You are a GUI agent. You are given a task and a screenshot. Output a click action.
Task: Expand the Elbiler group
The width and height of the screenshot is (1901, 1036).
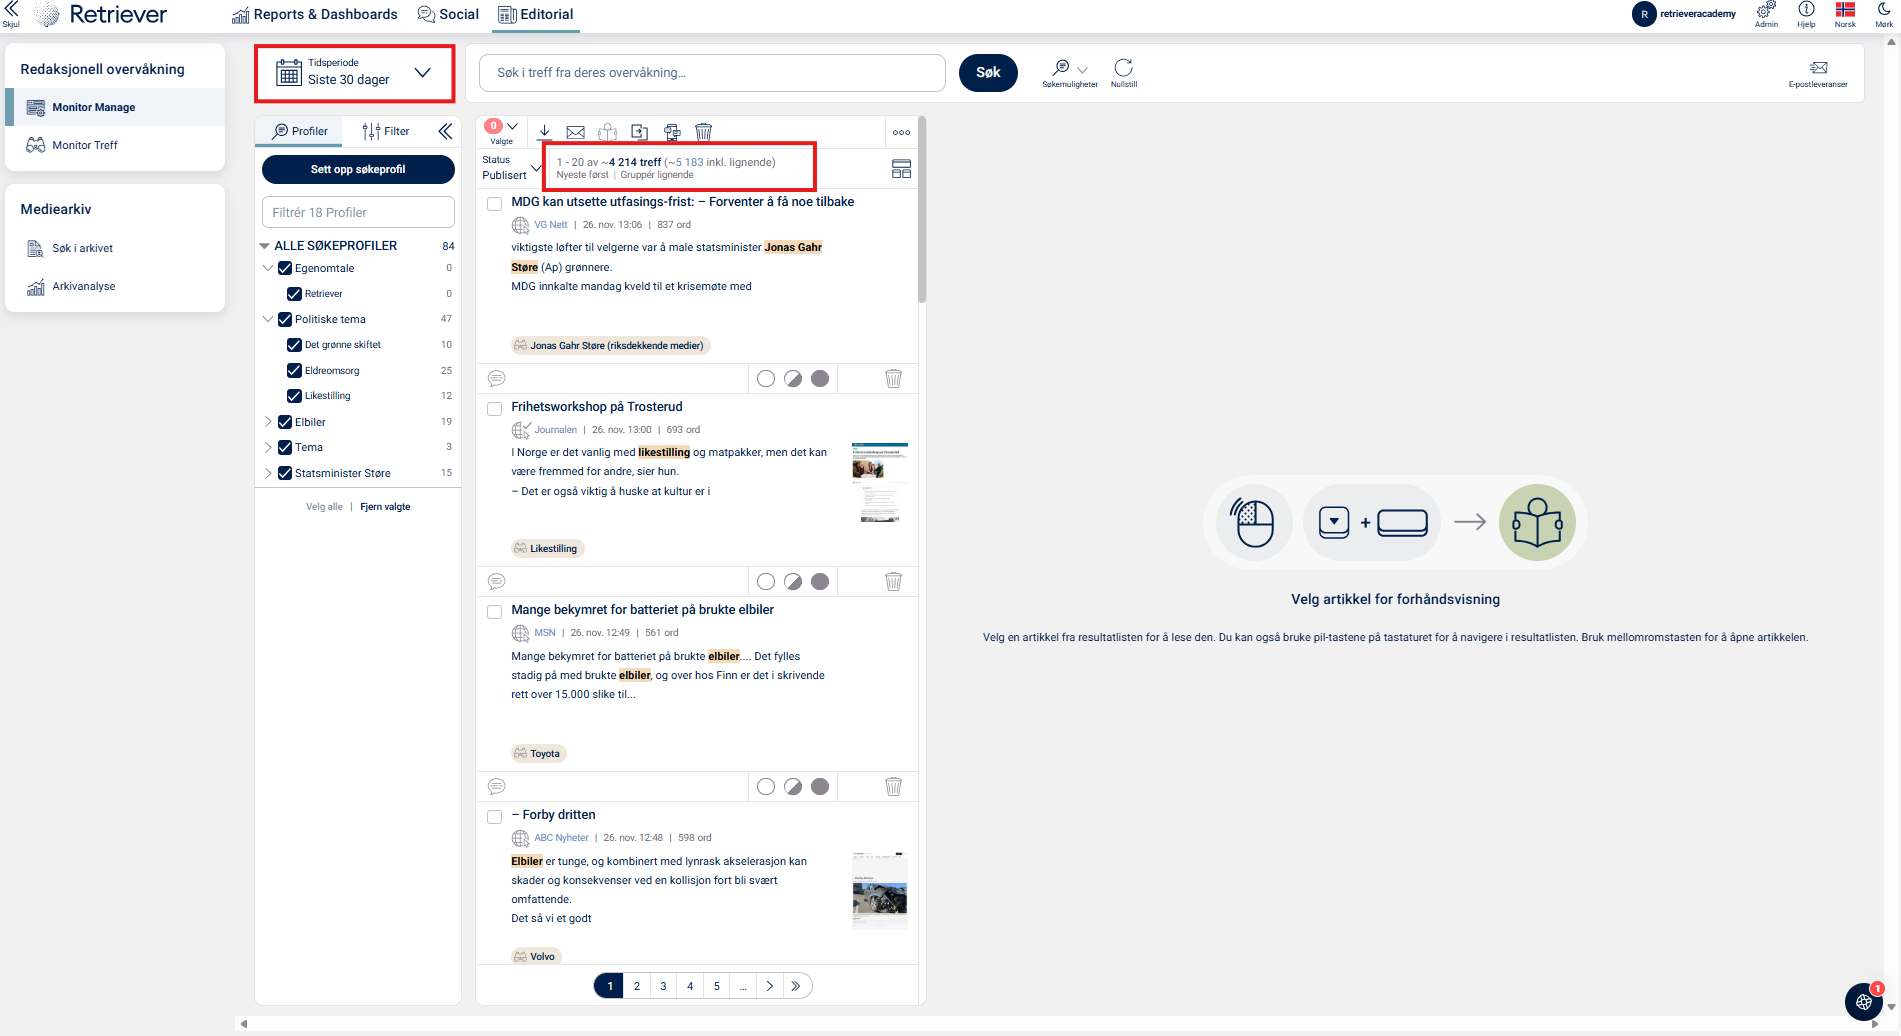[x=268, y=422]
